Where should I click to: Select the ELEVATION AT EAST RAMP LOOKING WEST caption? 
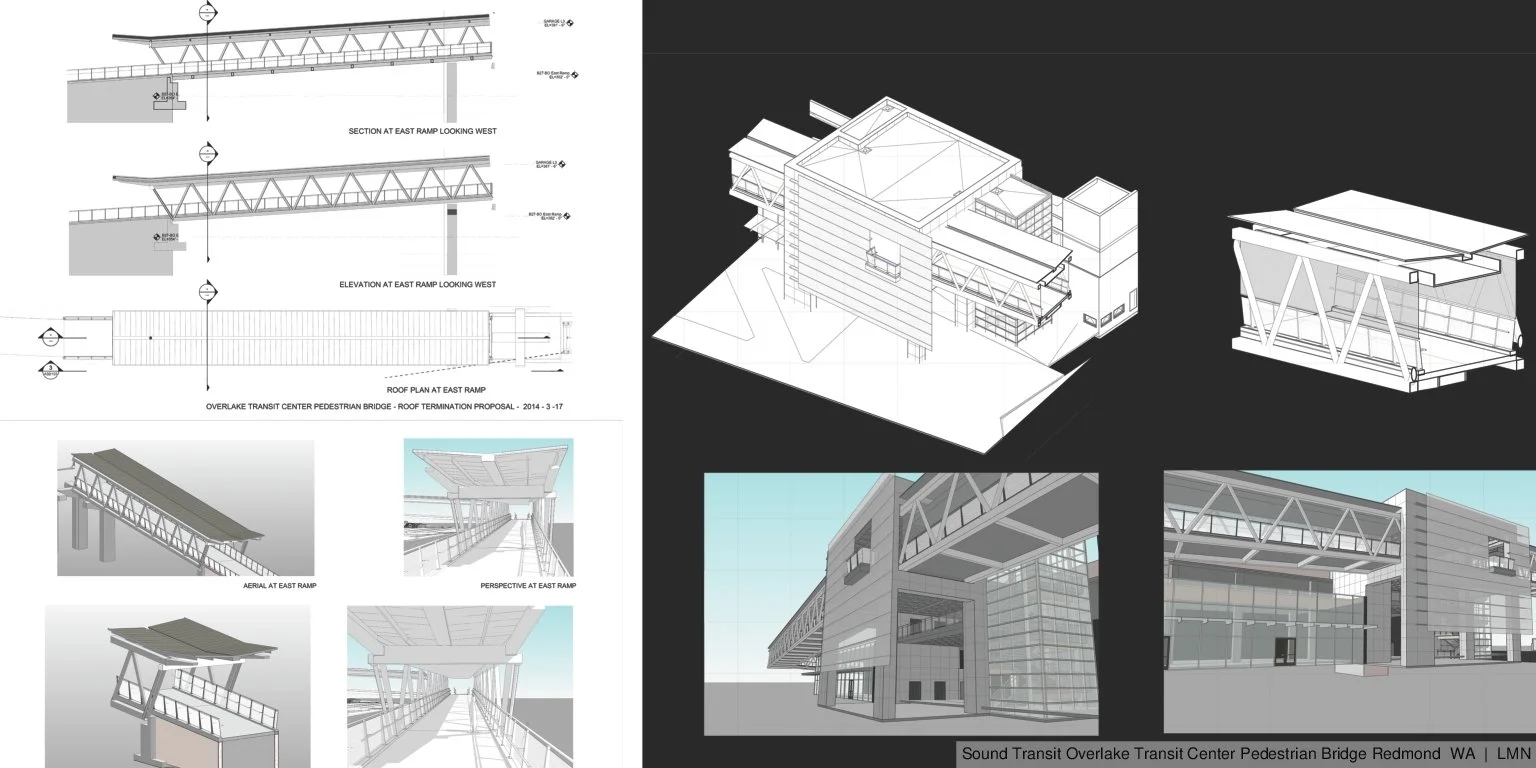click(417, 283)
